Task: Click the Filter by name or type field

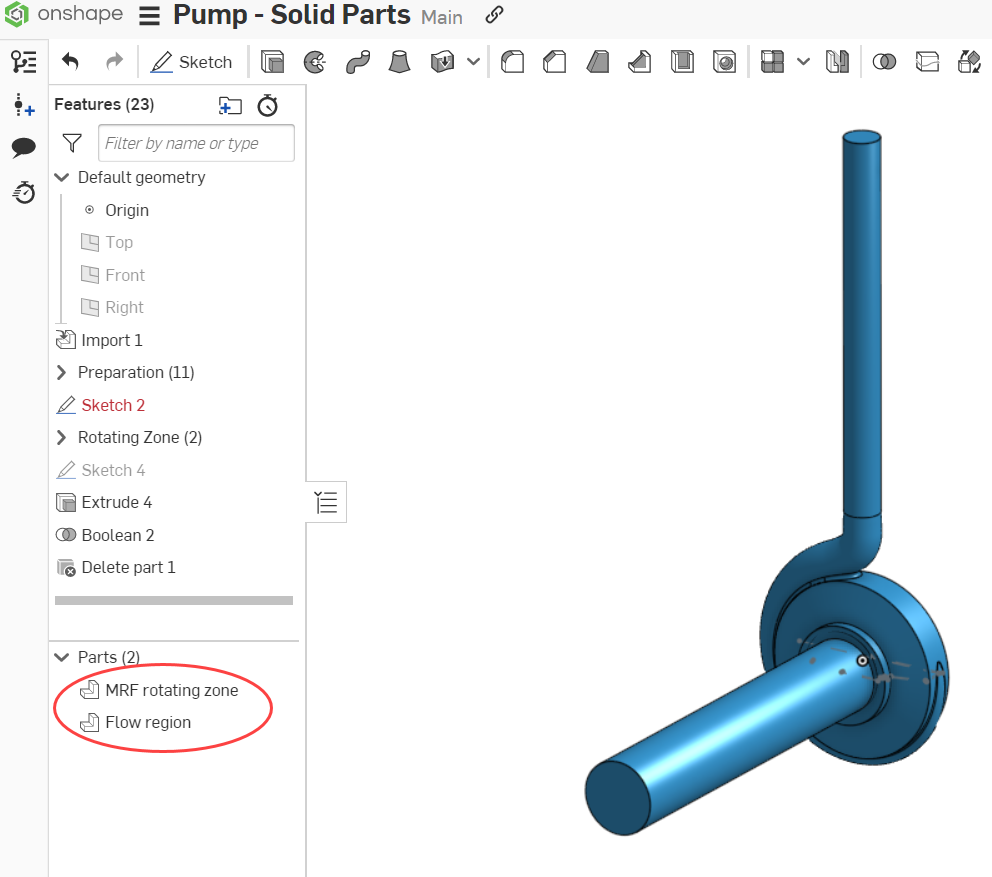Action: tap(196, 143)
